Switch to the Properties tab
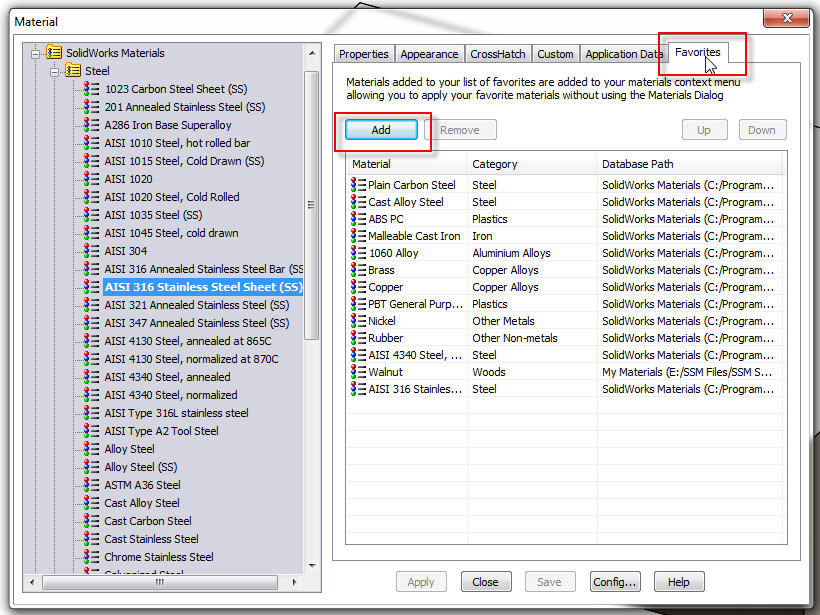The height and width of the screenshot is (615, 820). click(363, 54)
